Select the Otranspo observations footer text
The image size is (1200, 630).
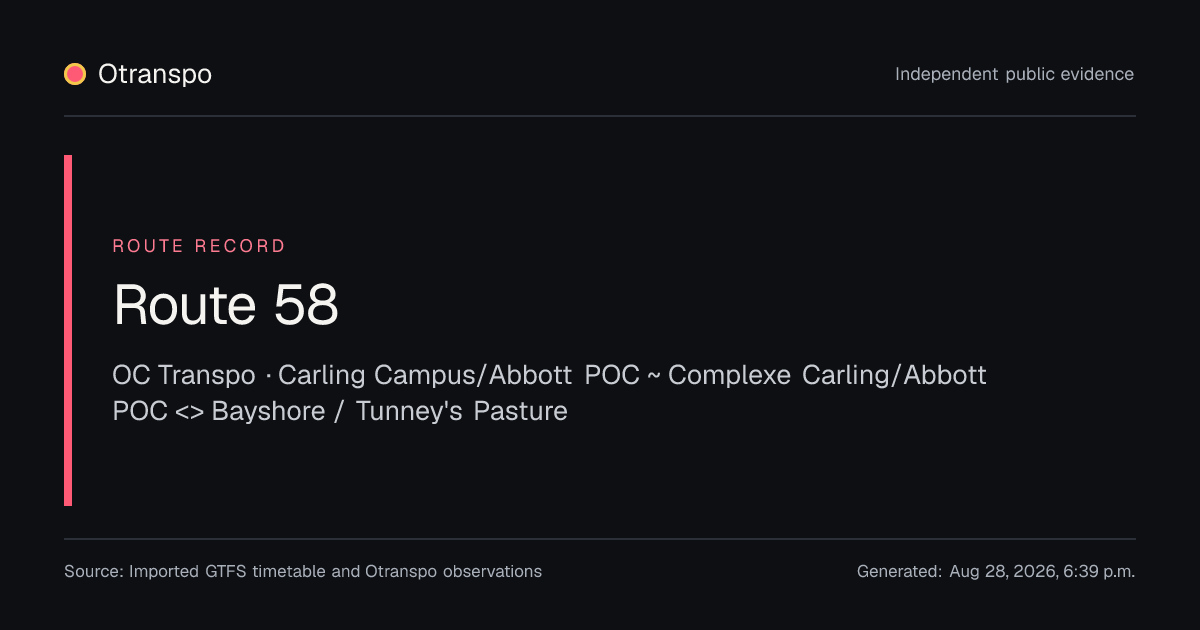[453, 572]
